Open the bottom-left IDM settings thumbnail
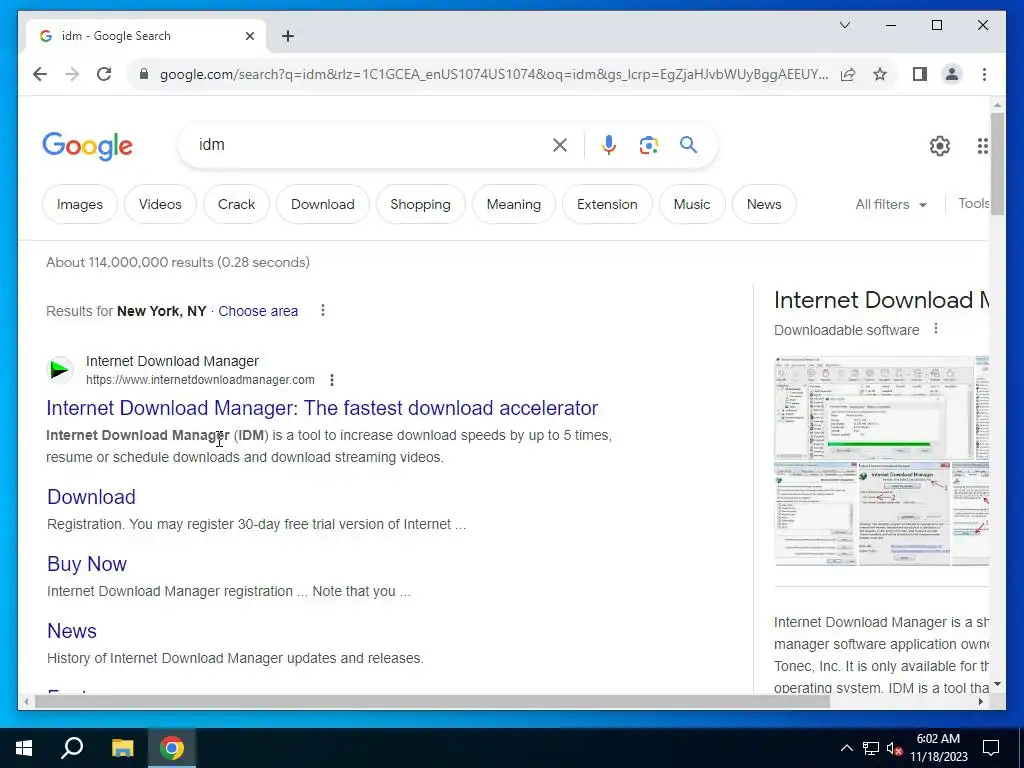Screen dimensions: 1024x768 [x=815, y=515]
